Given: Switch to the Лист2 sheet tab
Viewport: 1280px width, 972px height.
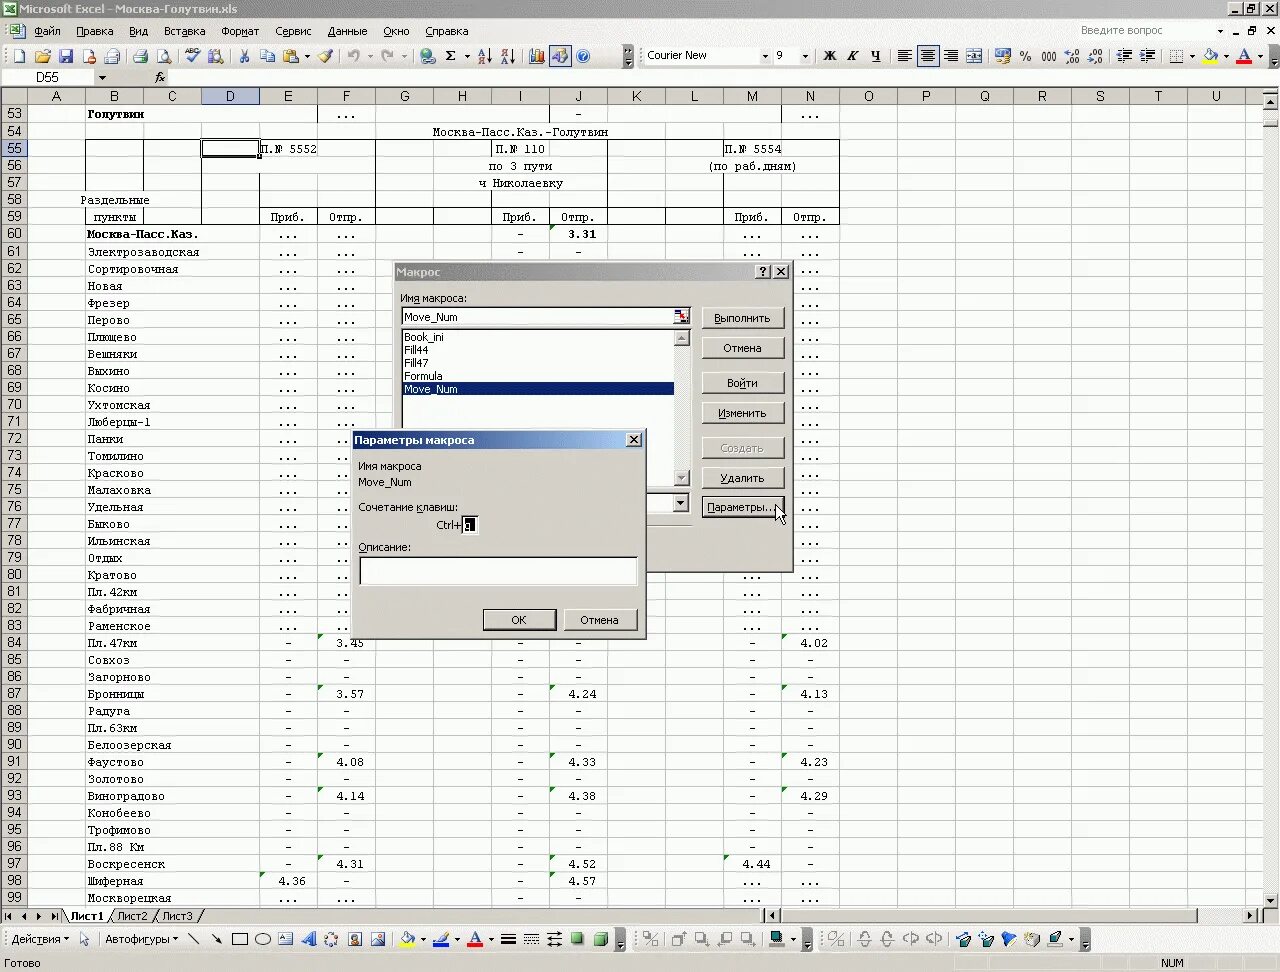Looking at the screenshot, I should (132, 916).
